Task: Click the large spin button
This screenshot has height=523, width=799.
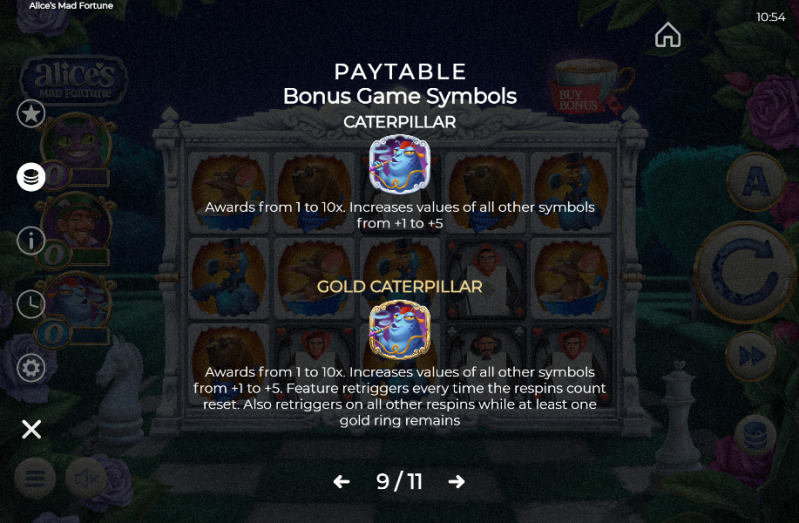Action: [x=745, y=273]
